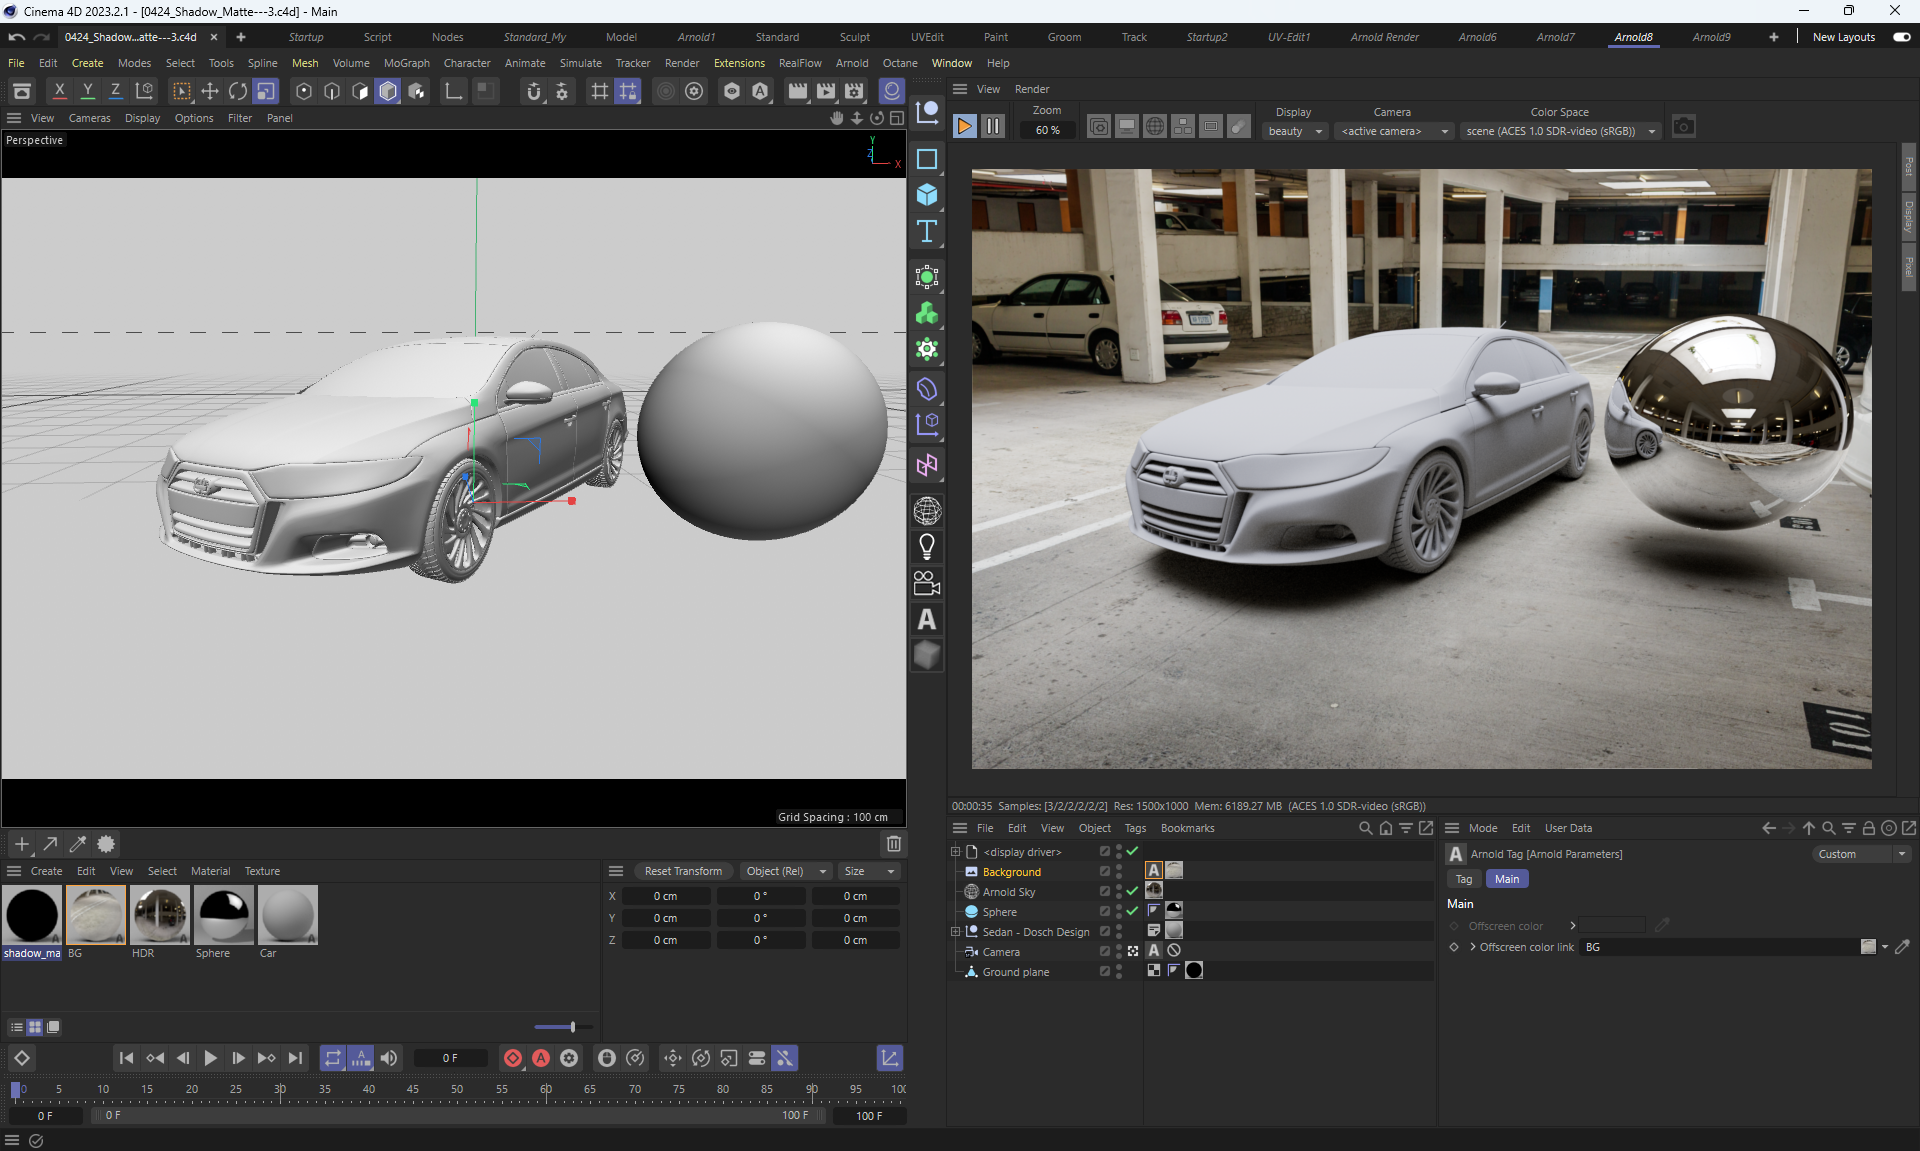The width and height of the screenshot is (1920, 1151).
Task: Select the Cube primitive tool icon
Action: [x=927, y=195]
